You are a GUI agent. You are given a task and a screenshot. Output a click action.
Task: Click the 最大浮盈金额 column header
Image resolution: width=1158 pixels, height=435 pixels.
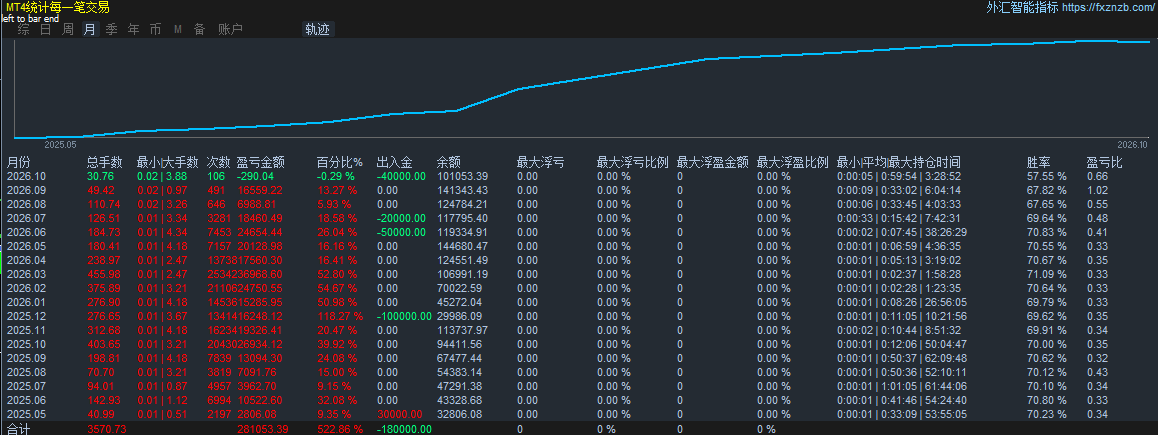coord(713,162)
